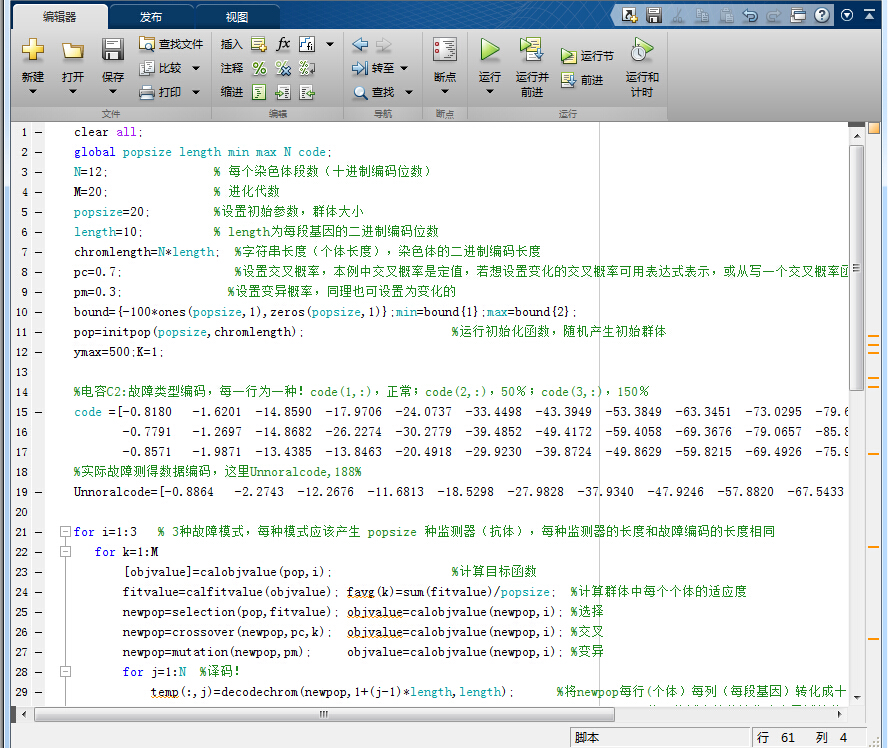Click the smart indent icon
The width and height of the screenshot is (888, 748).
[259, 92]
